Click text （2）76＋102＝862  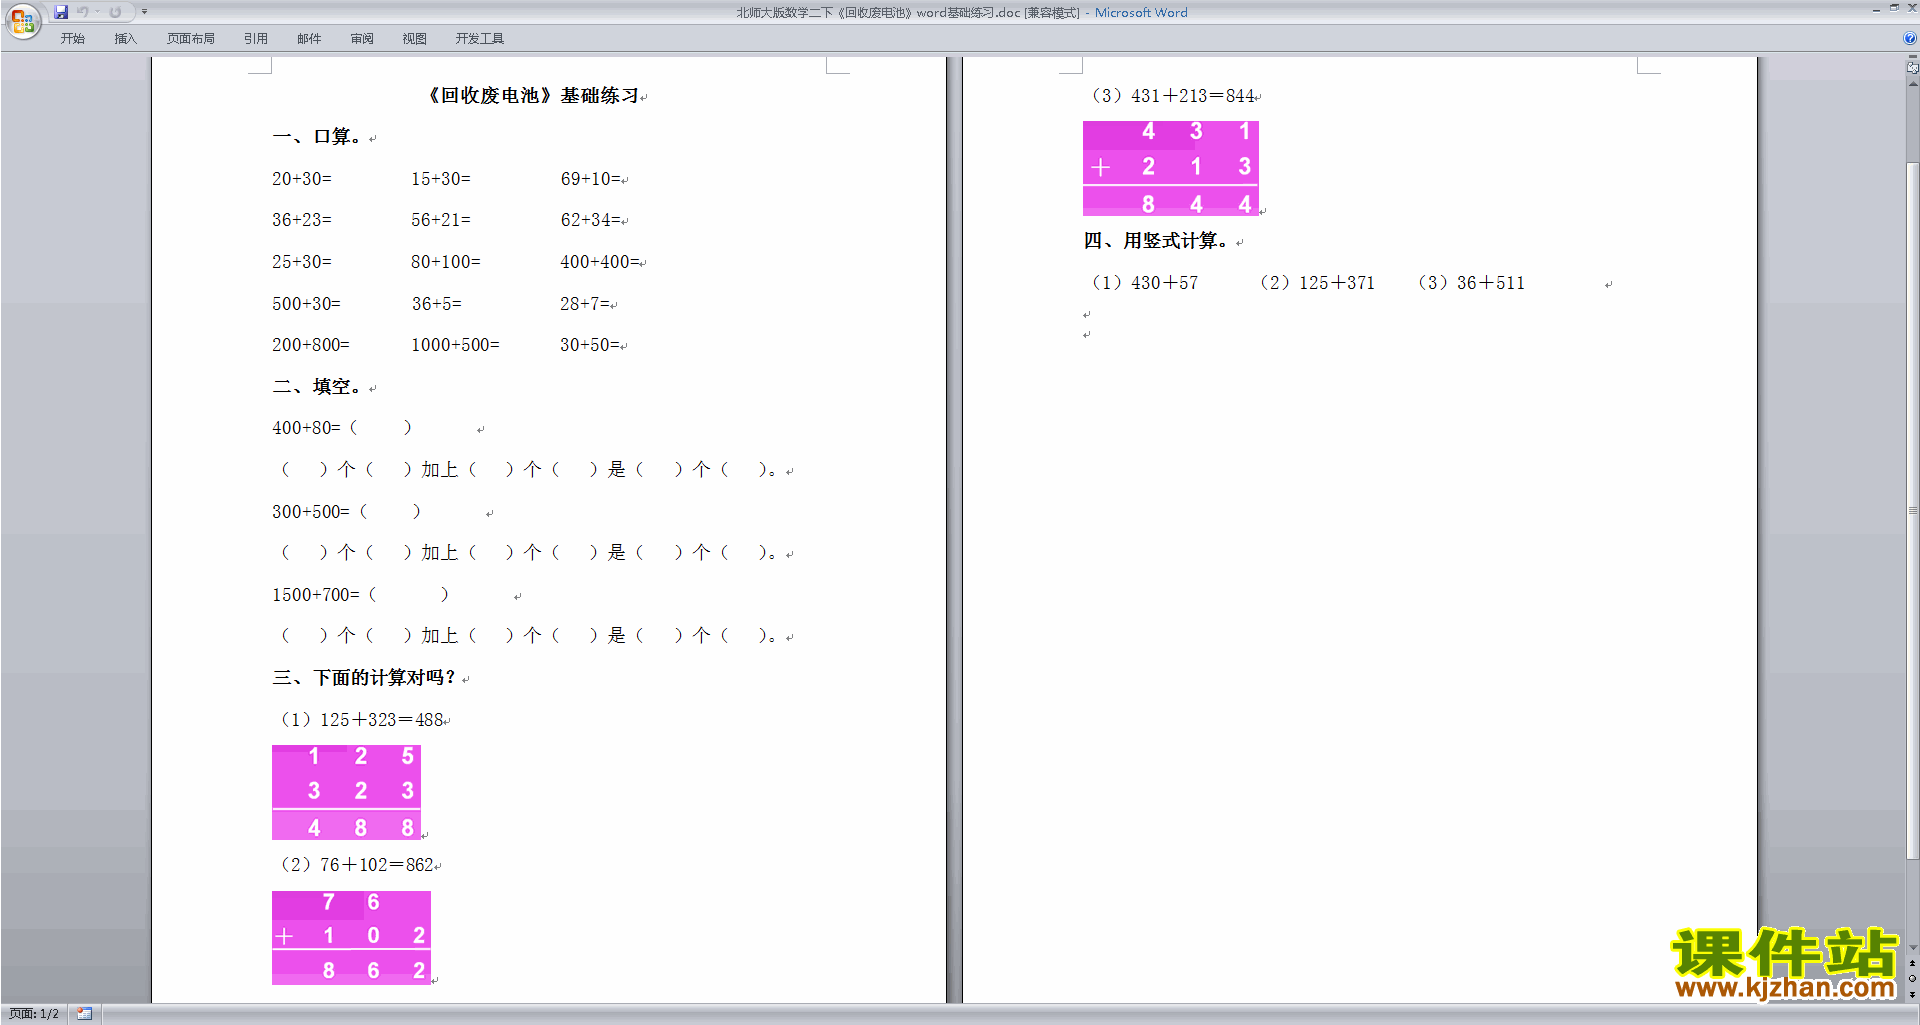(355, 865)
